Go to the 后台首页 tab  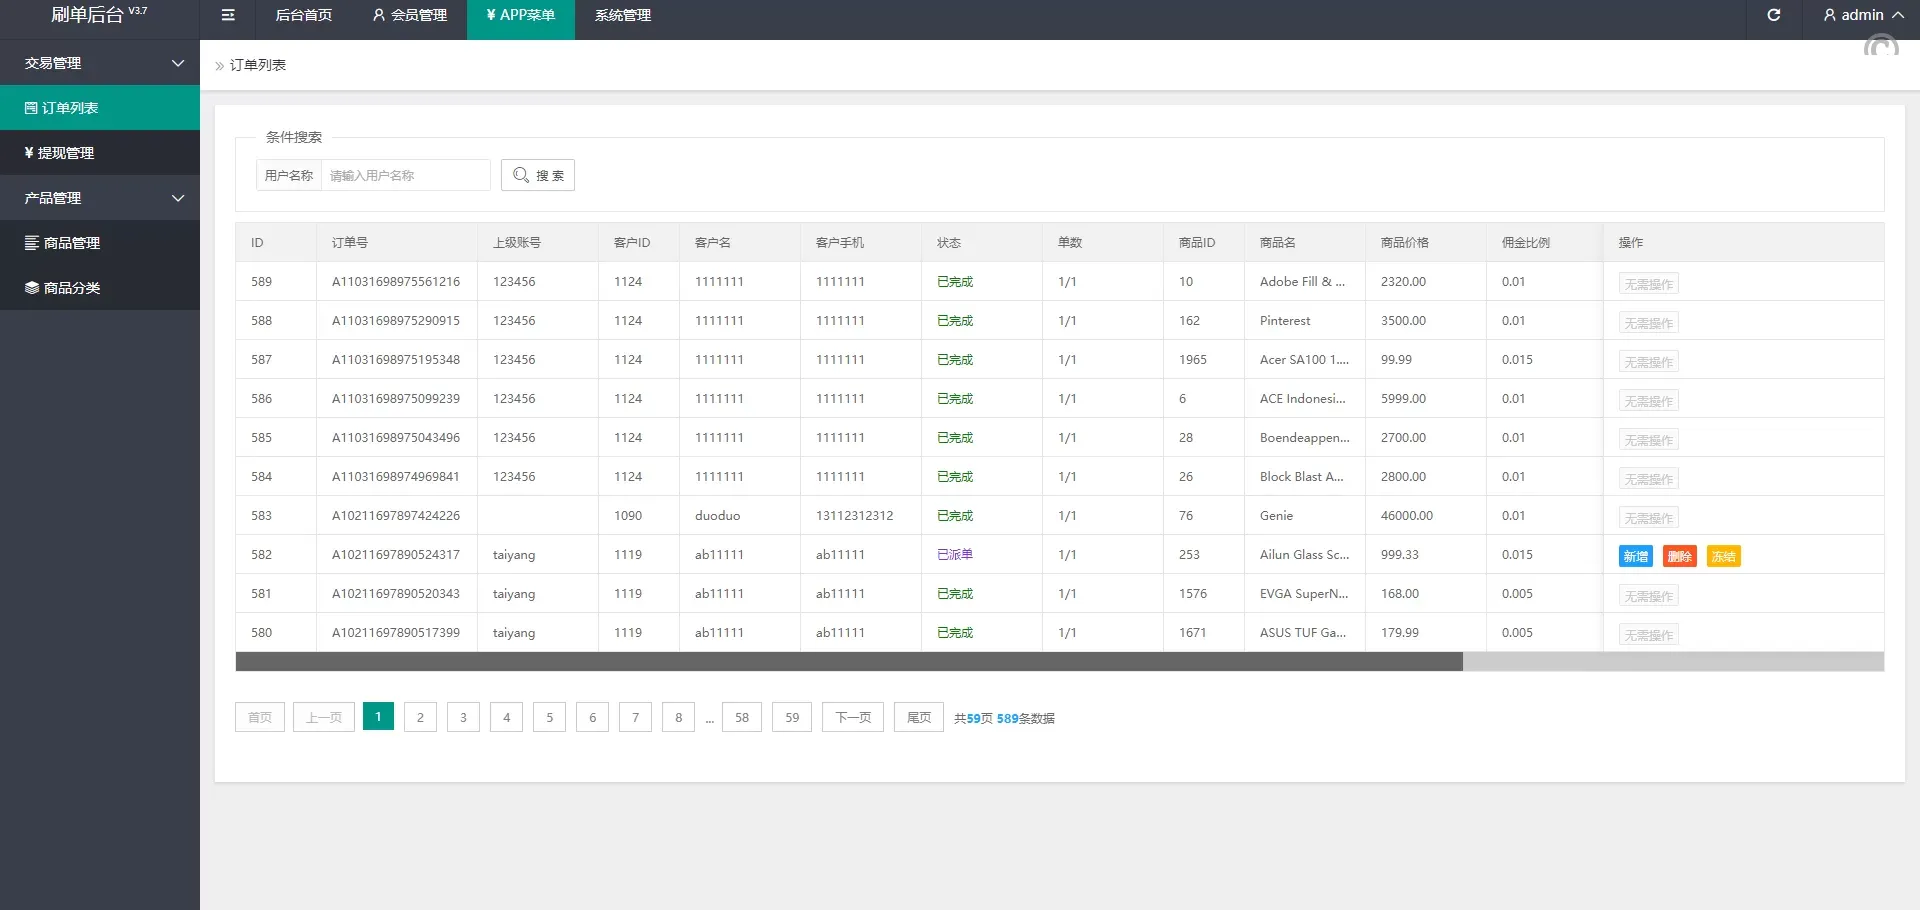(x=303, y=15)
